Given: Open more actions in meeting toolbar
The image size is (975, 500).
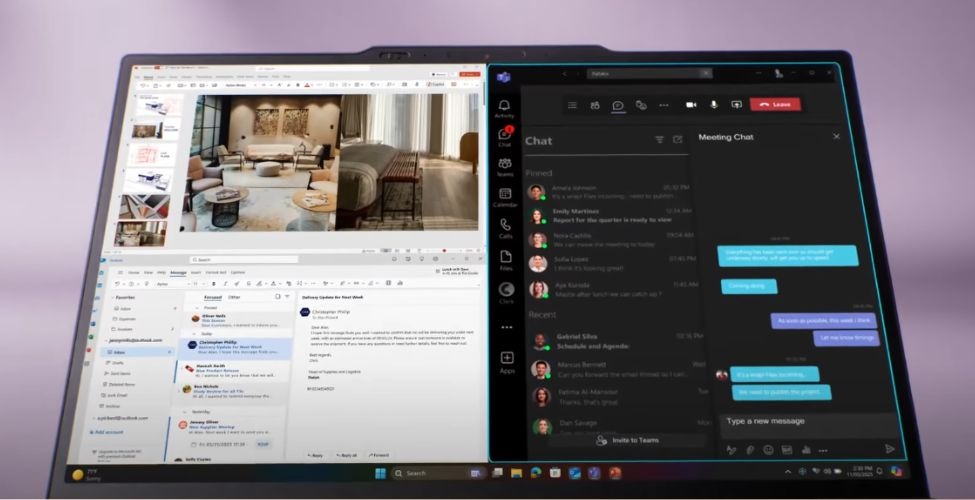Looking at the screenshot, I should [x=663, y=105].
